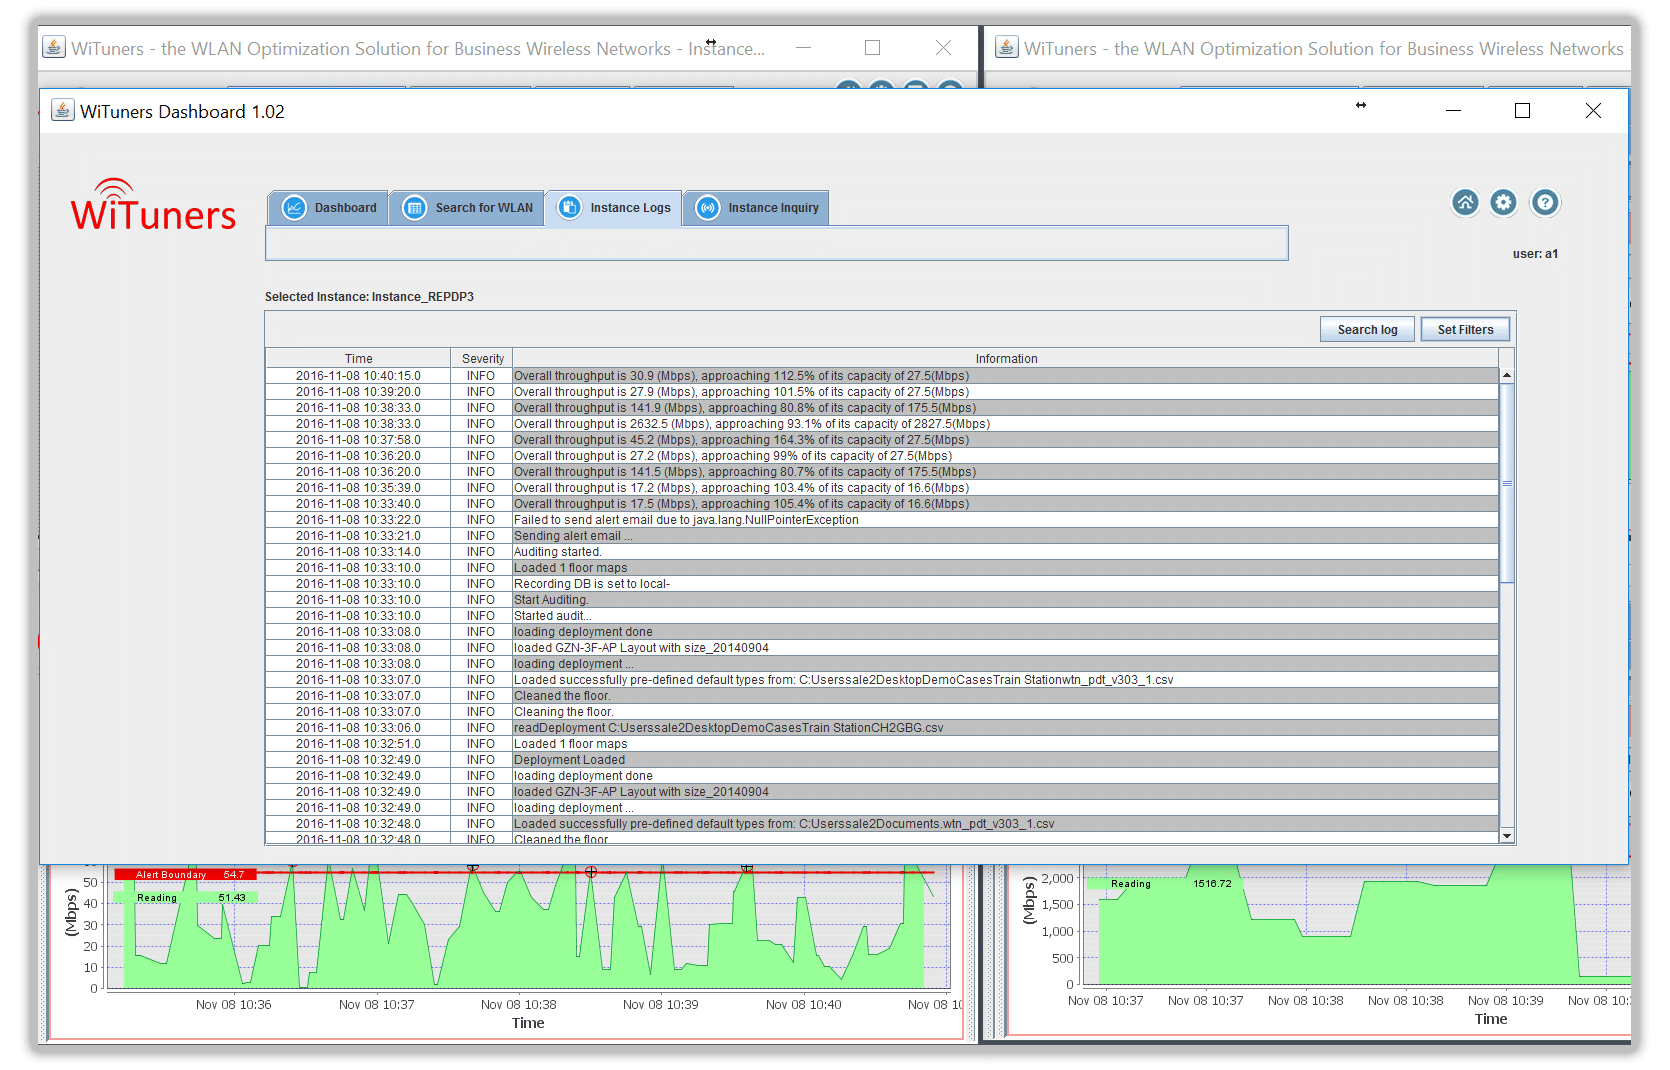This screenshot has height=1070, width=1670.
Task: Select the 'Start Auditing.' log entry
Action: (x=882, y=600)
